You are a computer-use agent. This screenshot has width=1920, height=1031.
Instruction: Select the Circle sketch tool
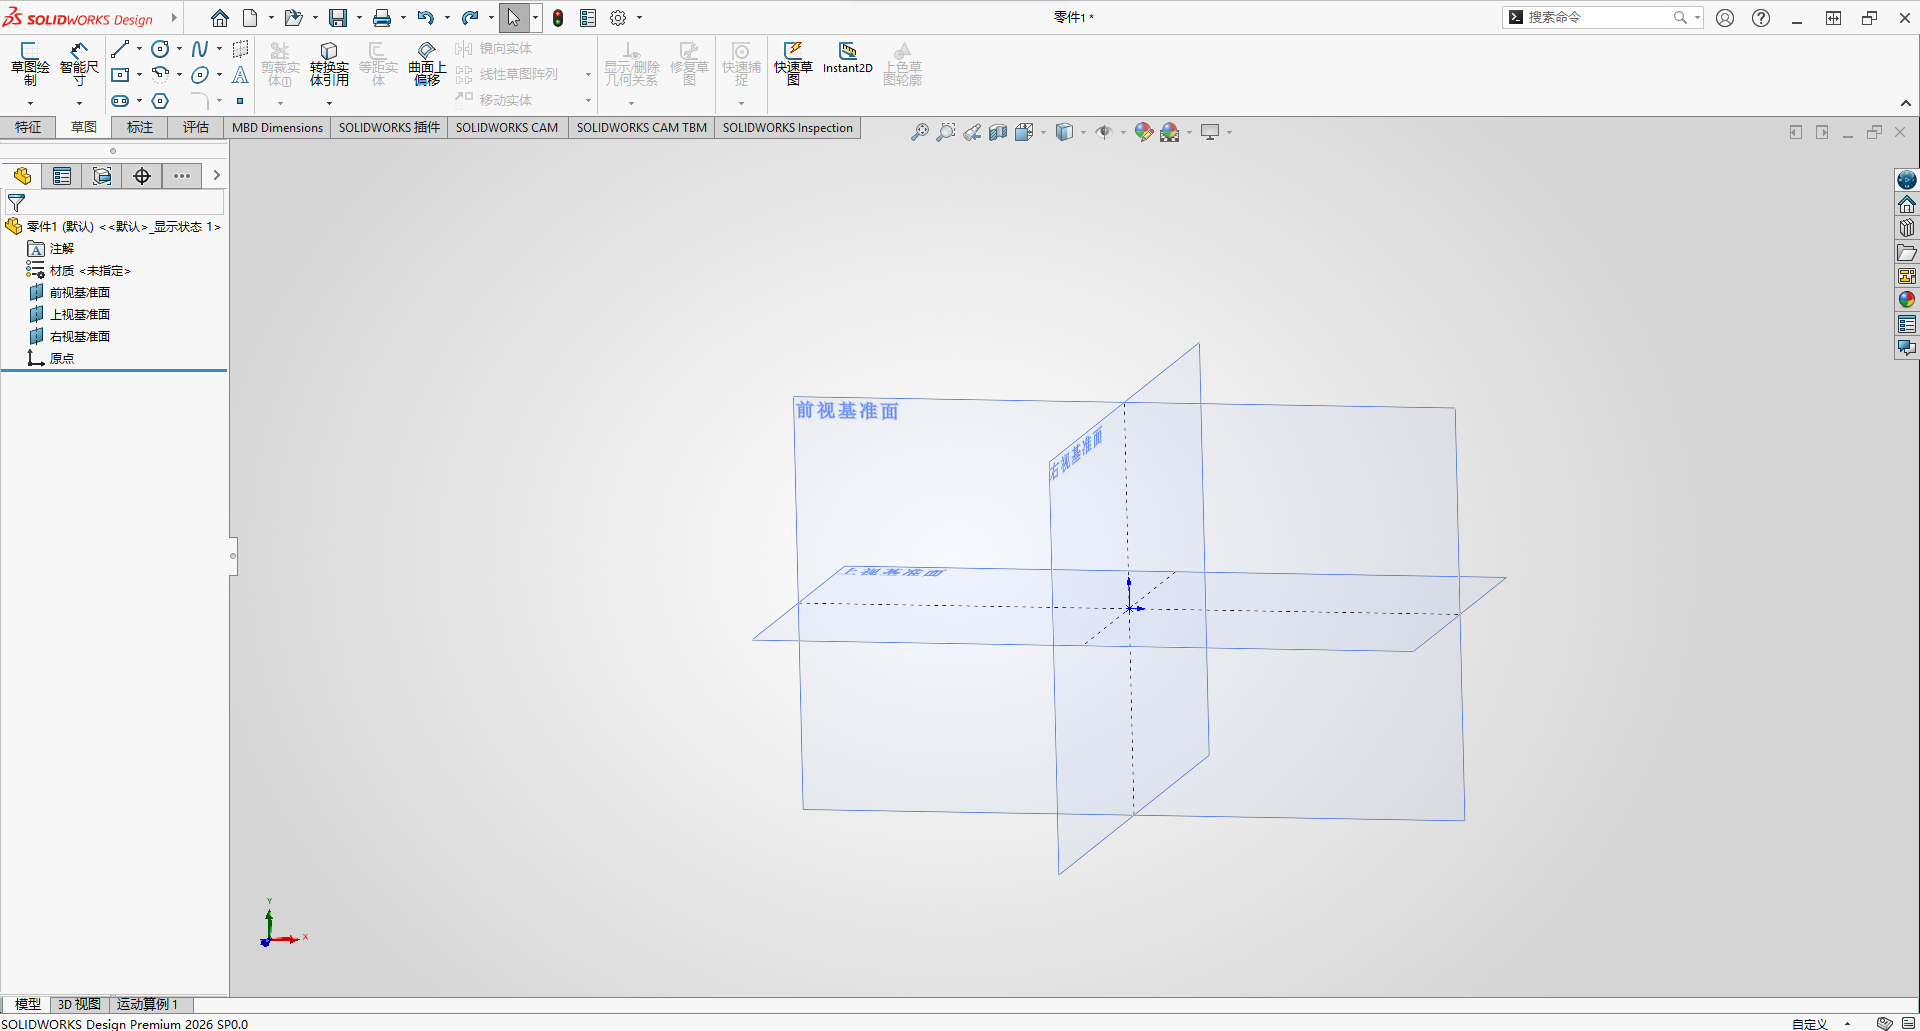click(x=160, y=49)
